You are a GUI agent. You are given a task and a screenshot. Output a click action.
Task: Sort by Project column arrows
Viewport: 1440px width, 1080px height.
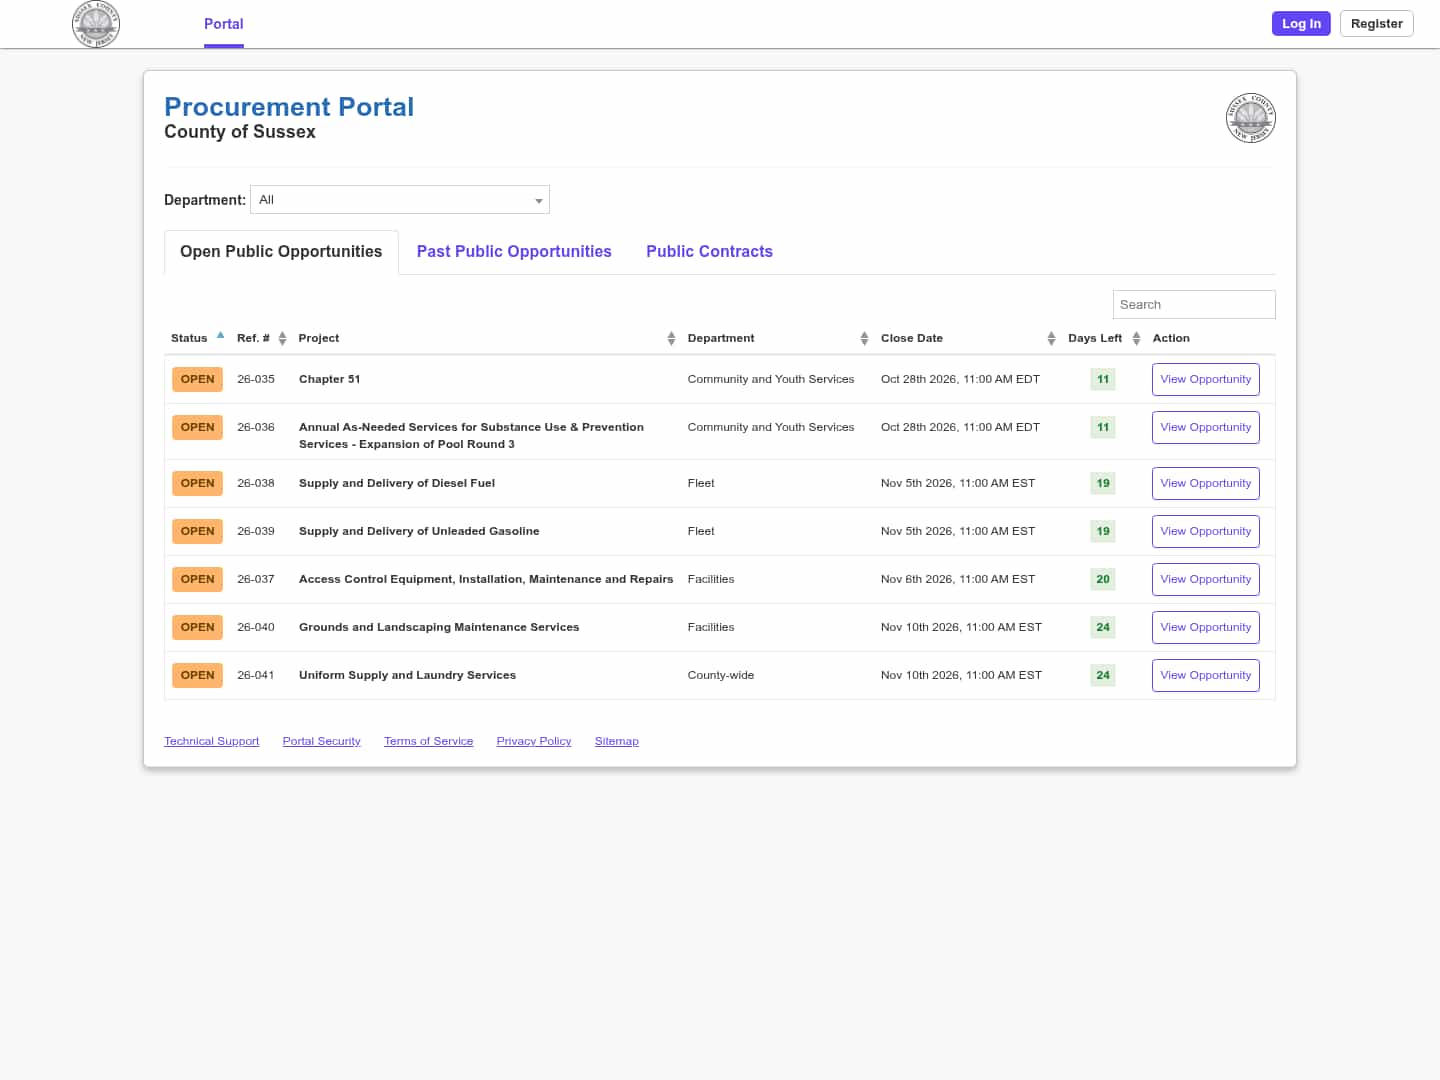(x=671, y=339)
